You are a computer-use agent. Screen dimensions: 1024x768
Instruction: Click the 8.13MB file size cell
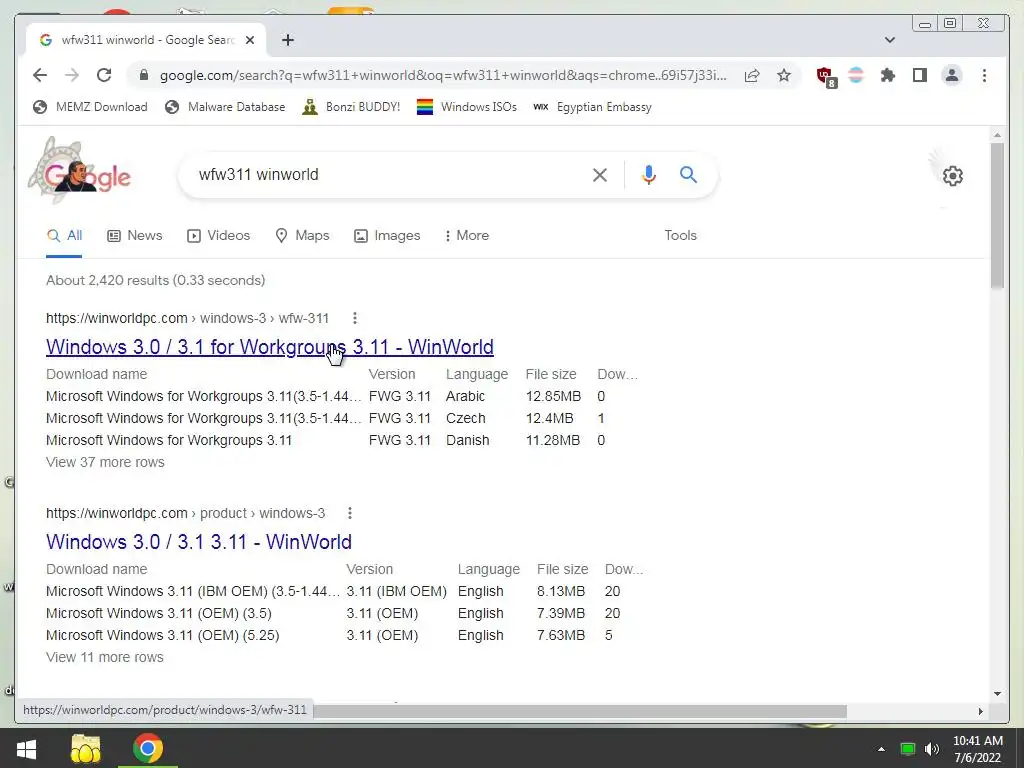coord(561,592)
